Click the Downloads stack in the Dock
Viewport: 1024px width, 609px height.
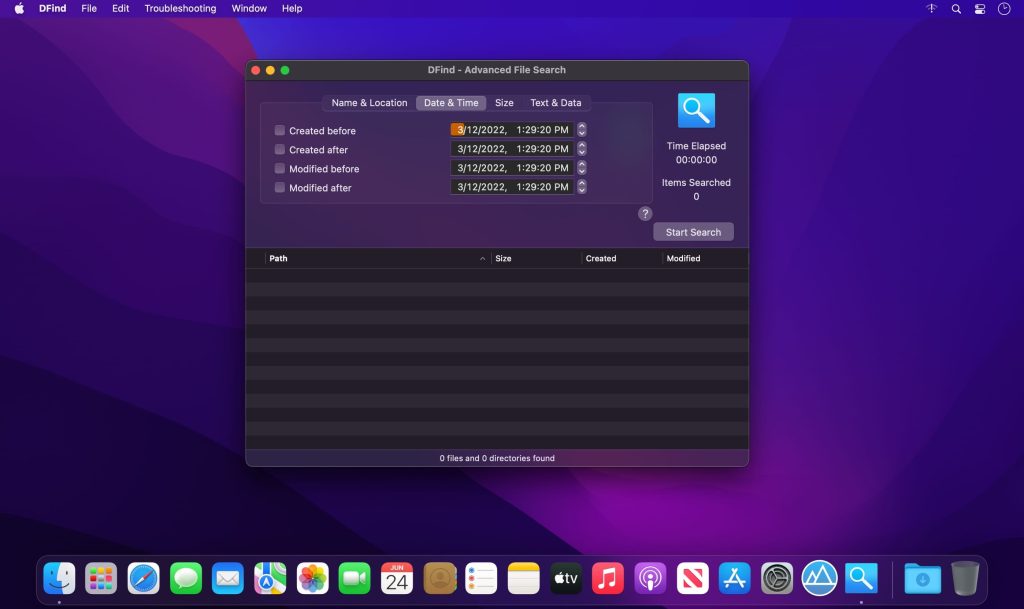coord(921,578)
